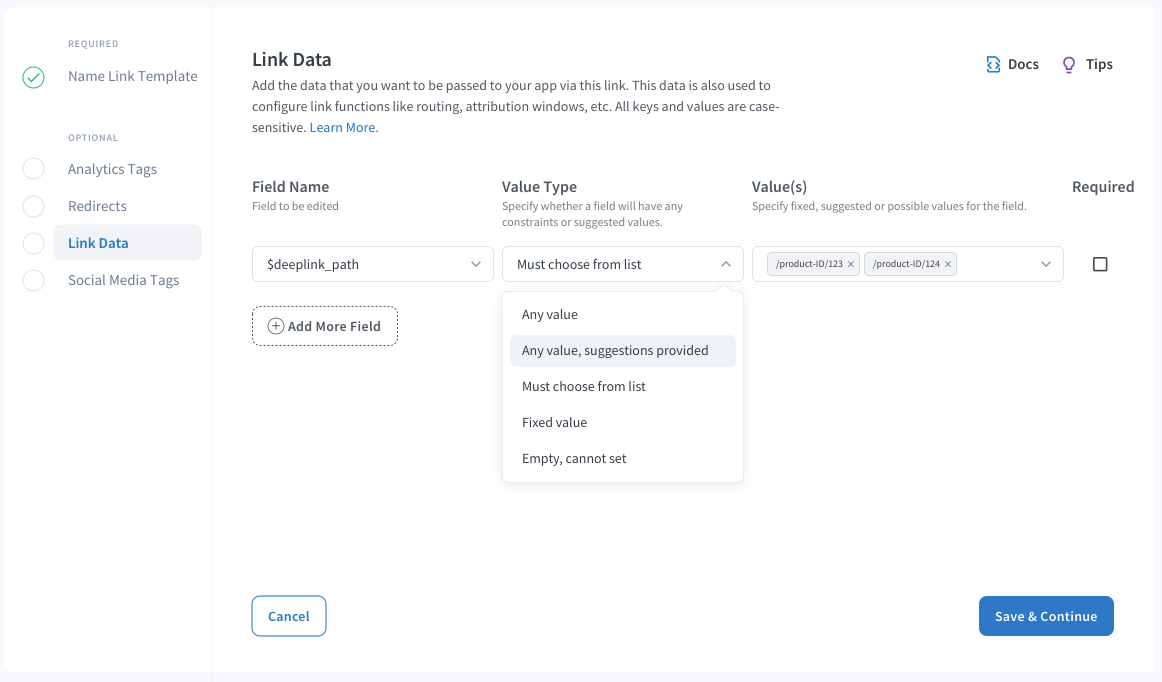Collapse the Value Type dropdown
This screenshot has height=682, width=1162.
[725, 265]
